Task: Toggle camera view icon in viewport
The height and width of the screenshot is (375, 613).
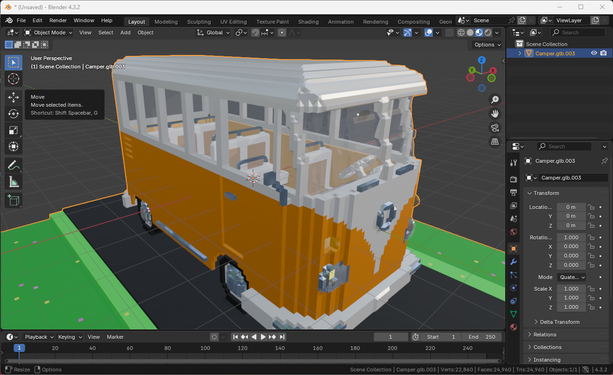Action: coord(495,128)
